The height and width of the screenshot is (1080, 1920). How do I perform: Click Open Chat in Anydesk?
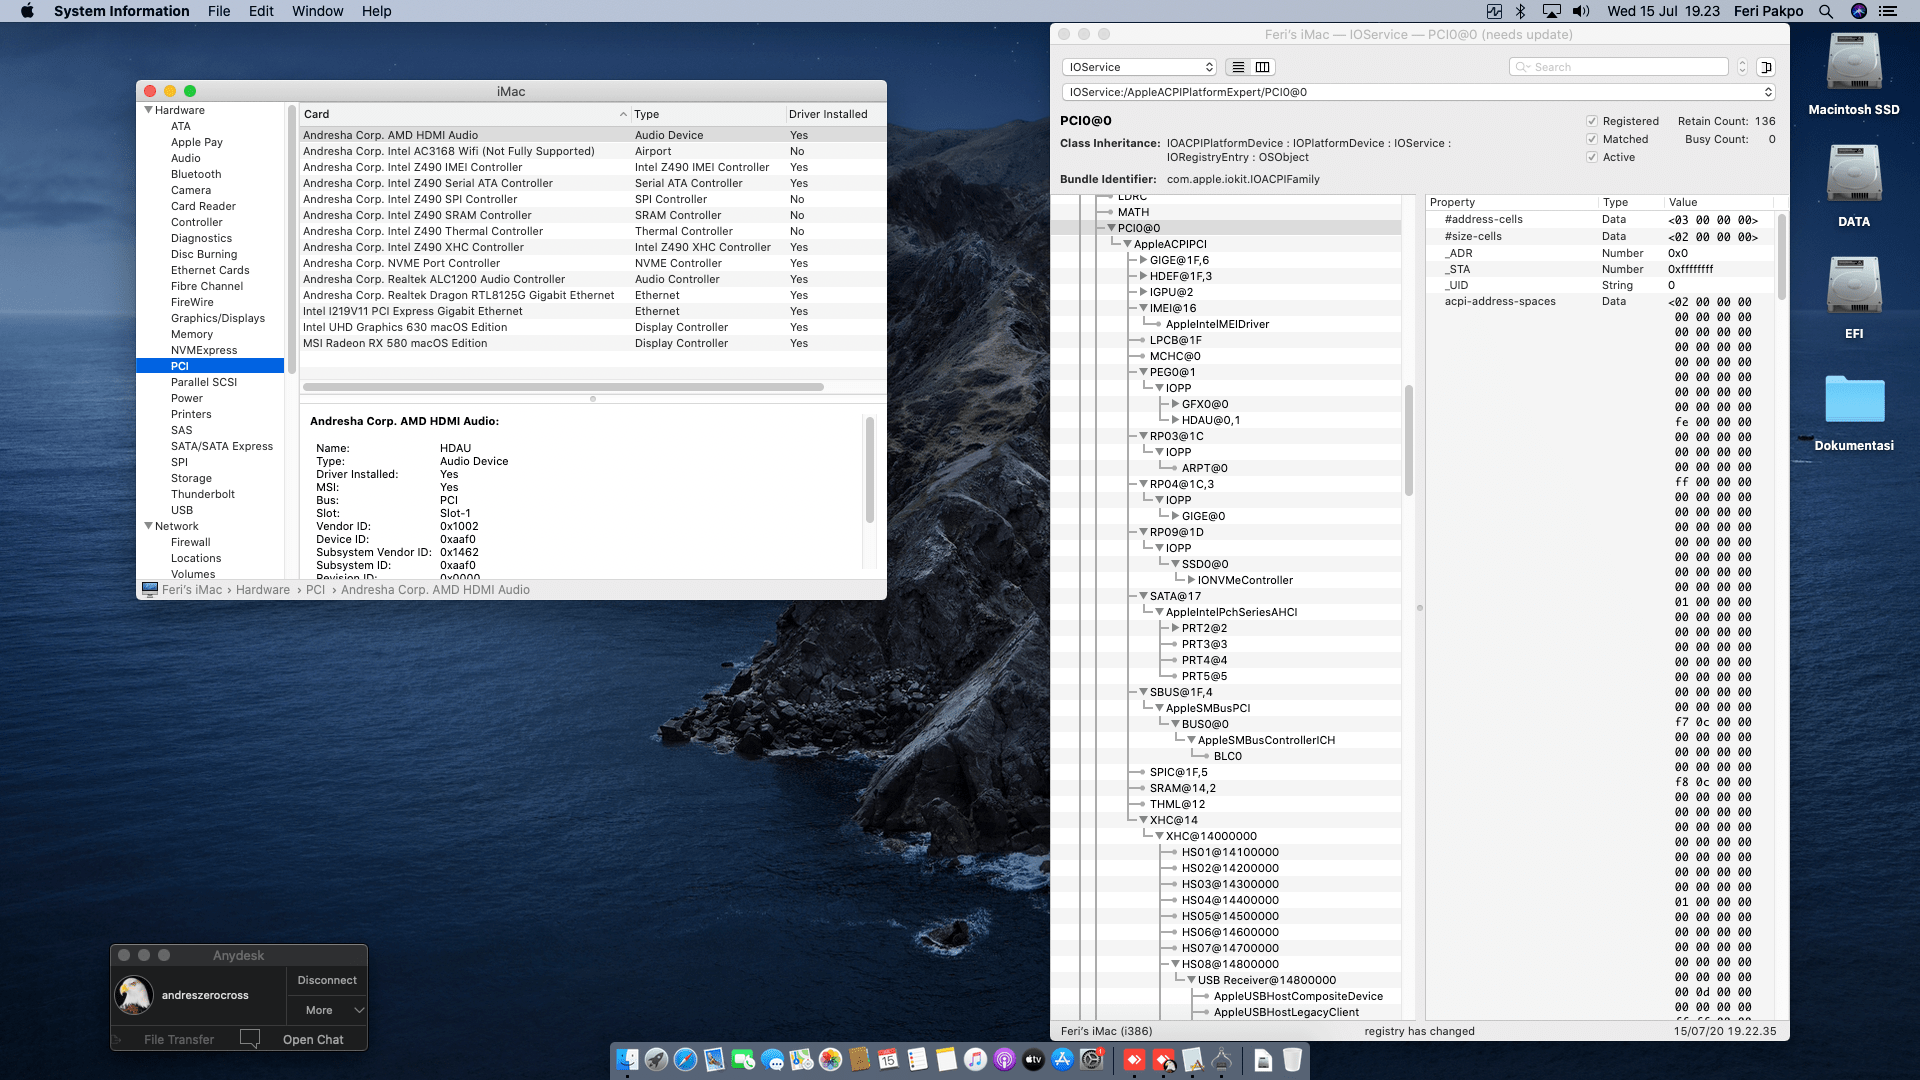(313, 1039)
